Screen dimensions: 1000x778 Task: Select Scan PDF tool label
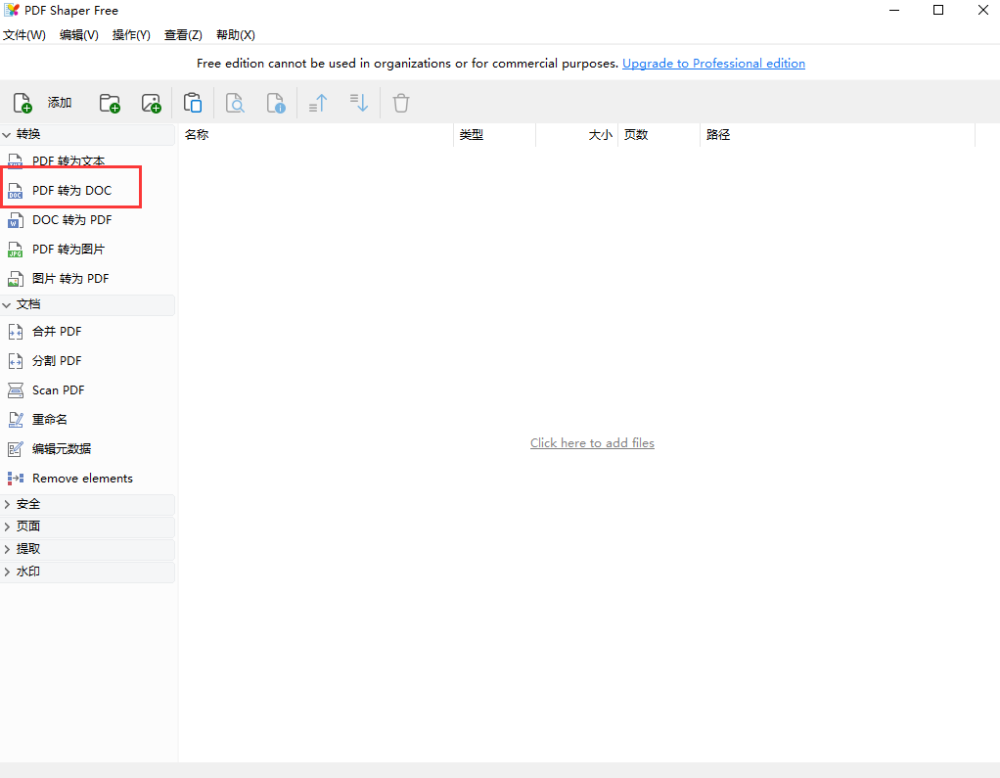pos(58,390)
